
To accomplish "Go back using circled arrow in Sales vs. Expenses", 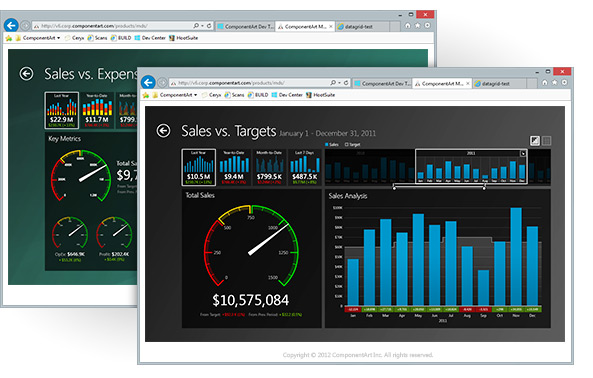I will [x=26, y=74].
